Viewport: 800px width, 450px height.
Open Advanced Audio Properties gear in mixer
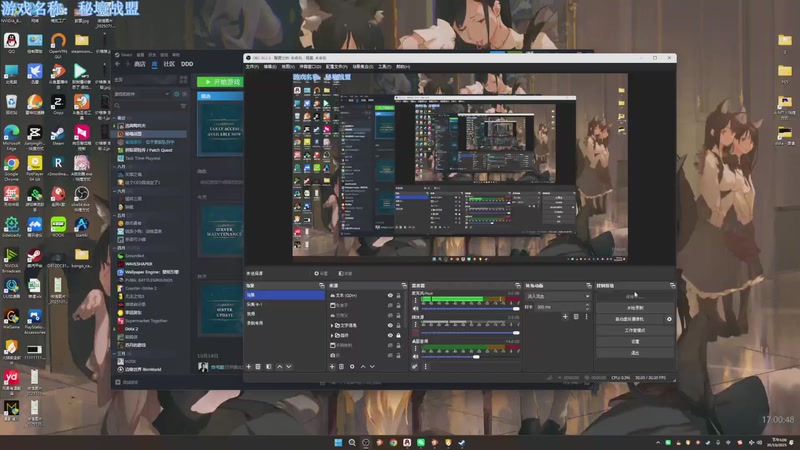[x=415, y=366]
